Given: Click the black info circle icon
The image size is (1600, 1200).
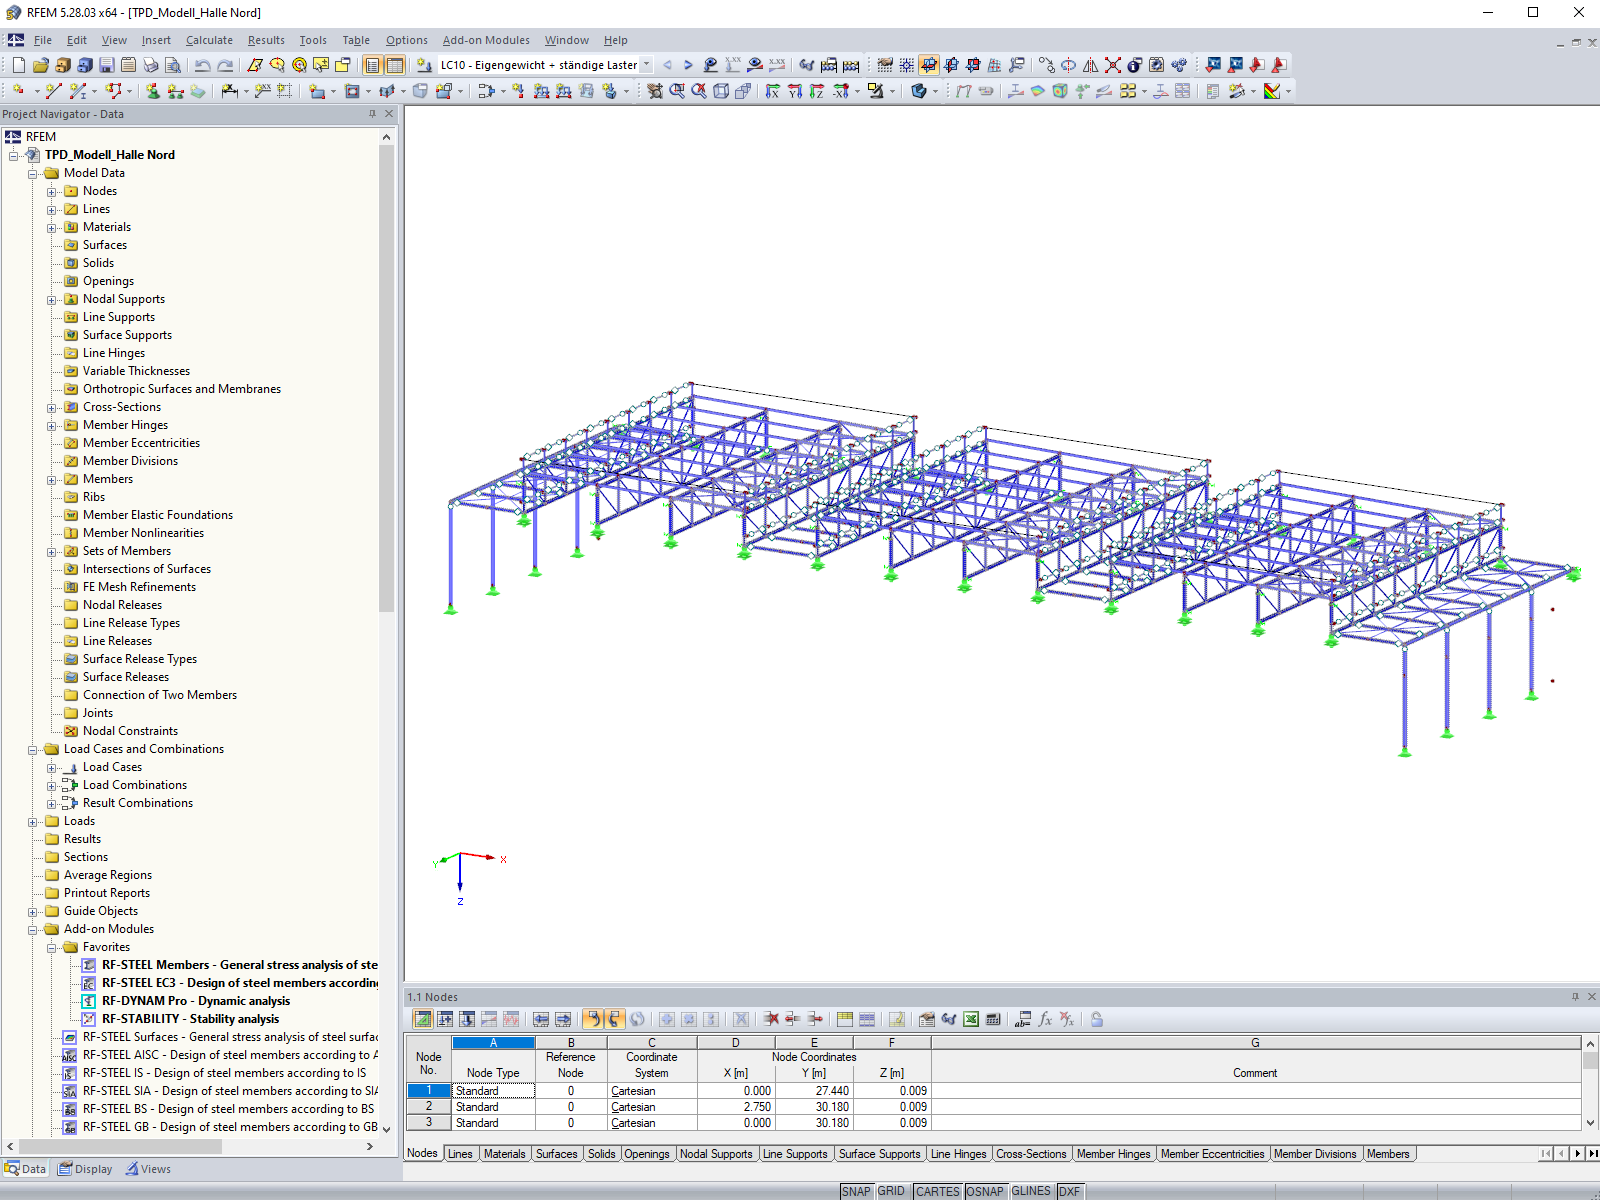Looking at the screenshot, I should point(1134,65).
